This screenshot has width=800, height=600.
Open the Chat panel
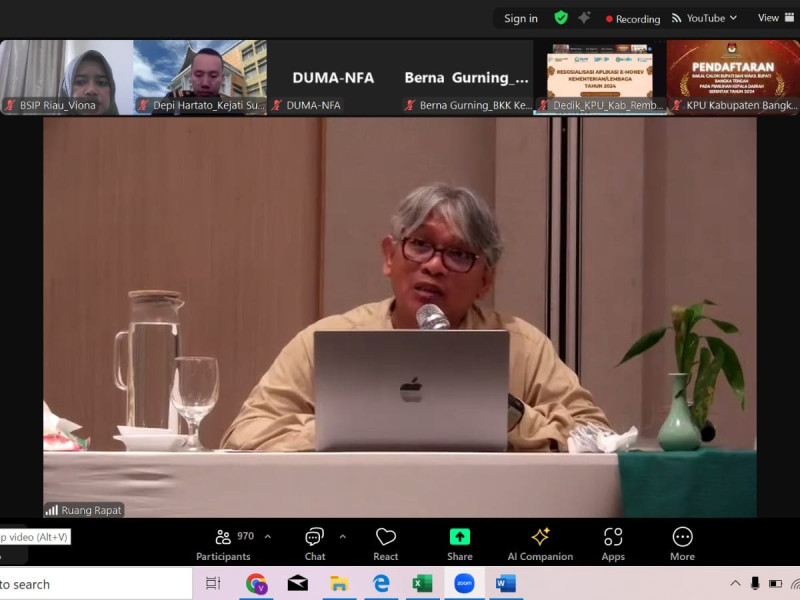315,543
